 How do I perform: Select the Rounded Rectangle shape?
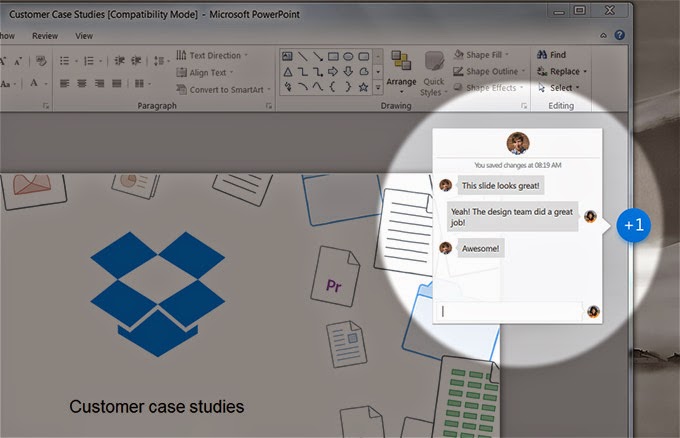[x=364, y=56]
